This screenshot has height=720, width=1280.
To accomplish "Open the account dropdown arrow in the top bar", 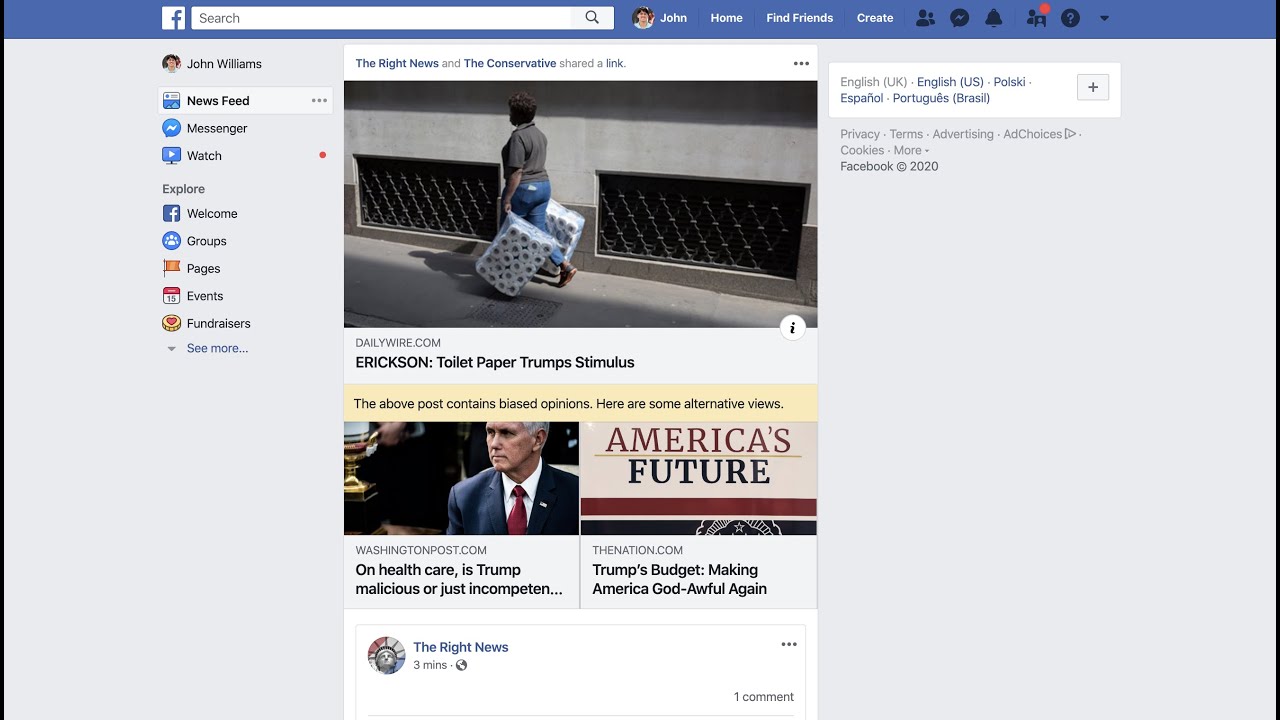I will [x=1104, y=18].
